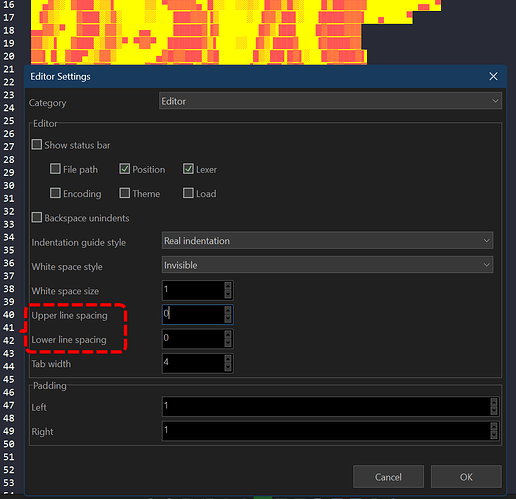The width and height of the screenshot is (516, 499).
Task: Decrease Lower line spacing value
Action: (228, 343)
